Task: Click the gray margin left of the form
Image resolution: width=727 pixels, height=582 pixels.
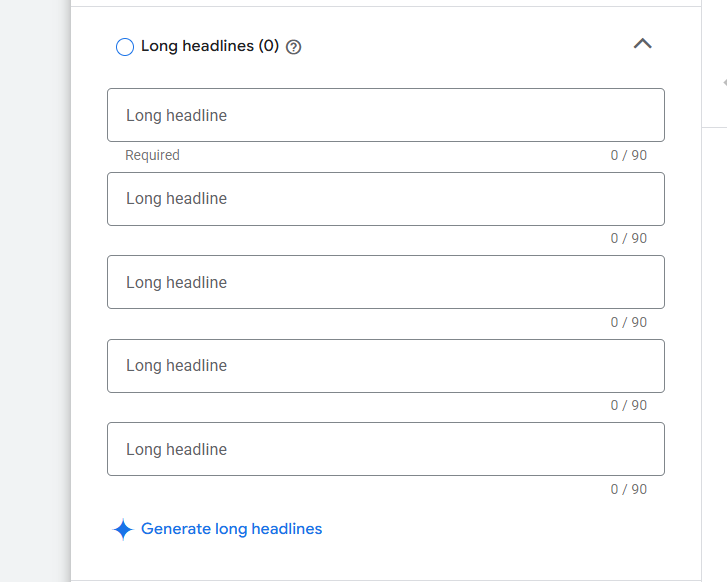Action: [35, 300]
